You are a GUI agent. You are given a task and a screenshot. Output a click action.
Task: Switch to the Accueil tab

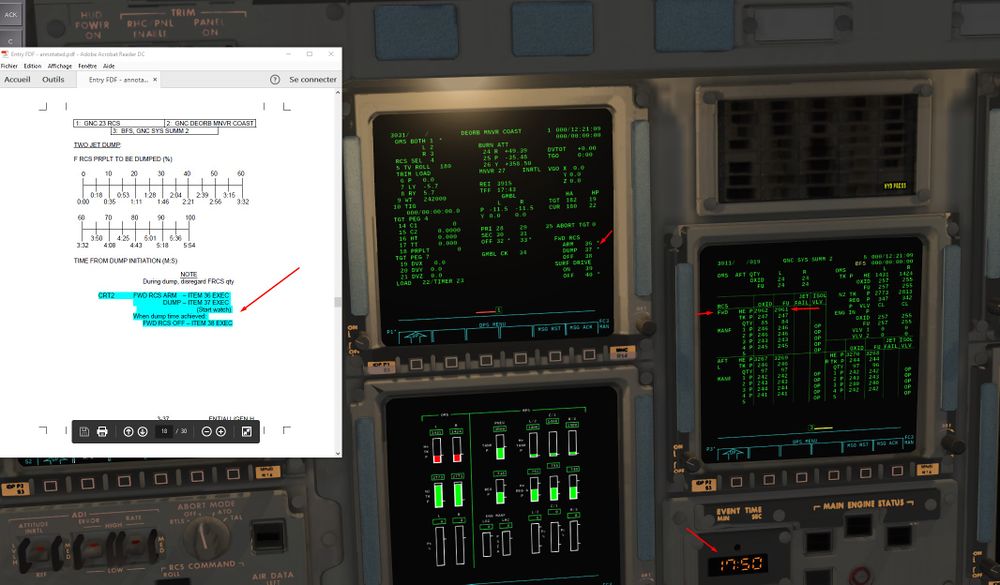(x=17, y=80)
